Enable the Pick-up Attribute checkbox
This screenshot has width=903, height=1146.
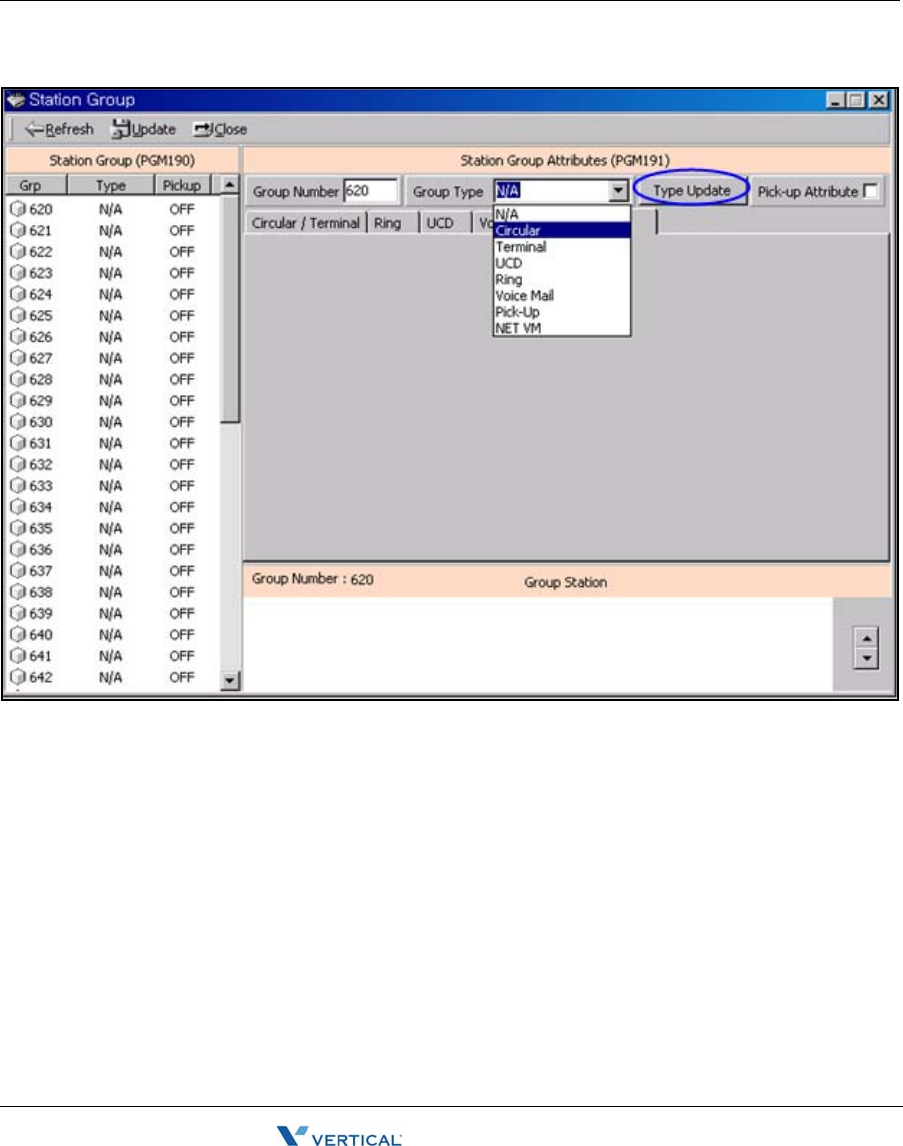pos(870,191)
